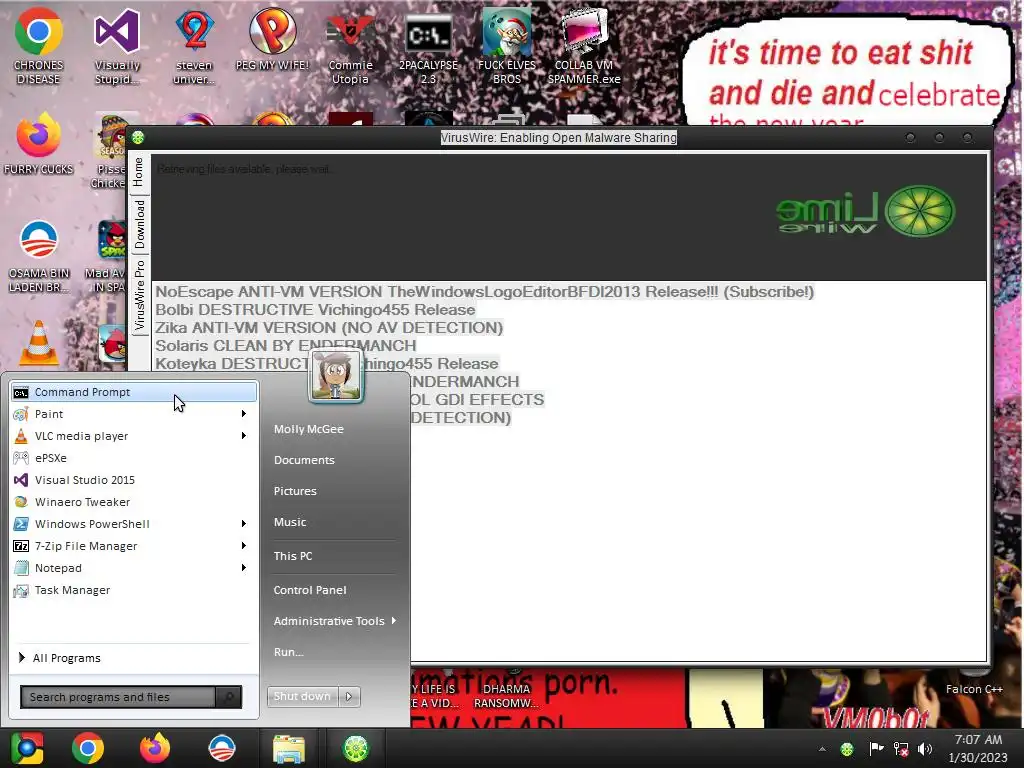Launch COLLAB VM SPAMMER.exe desktop icon
Screen dimensions: 1024x768
click(x=584, y=46)
